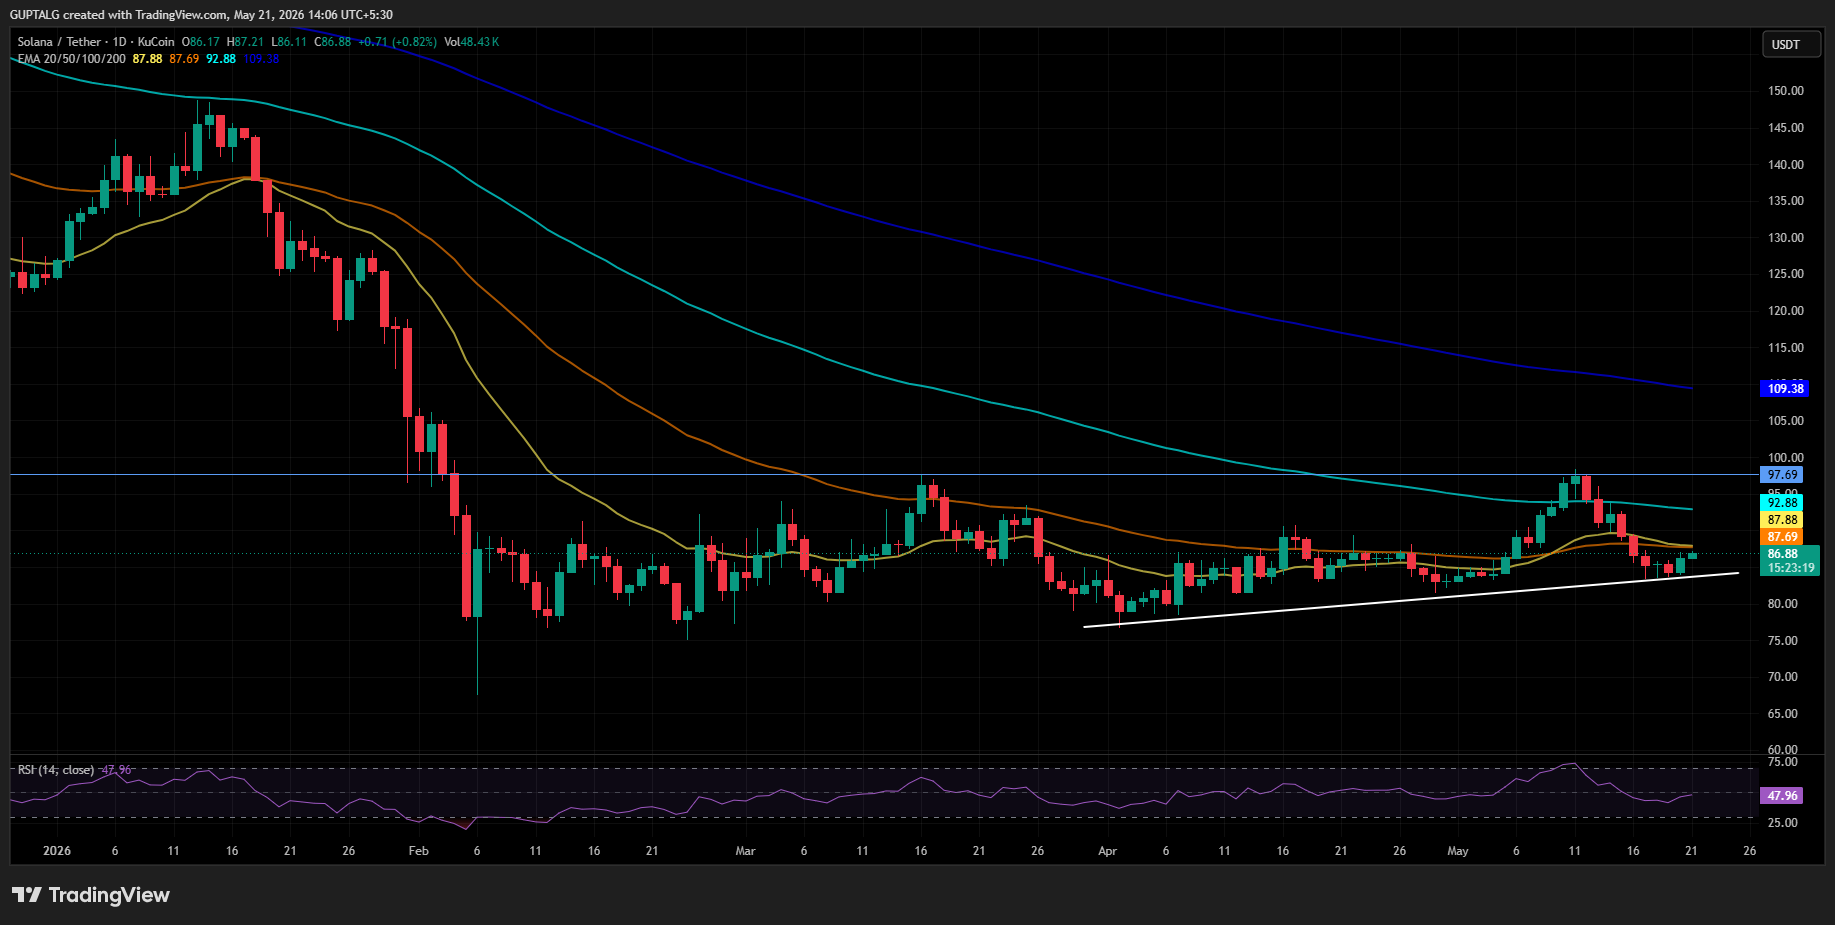Click the May label on time axis

pyautogui.click(x=1458, y=851)
